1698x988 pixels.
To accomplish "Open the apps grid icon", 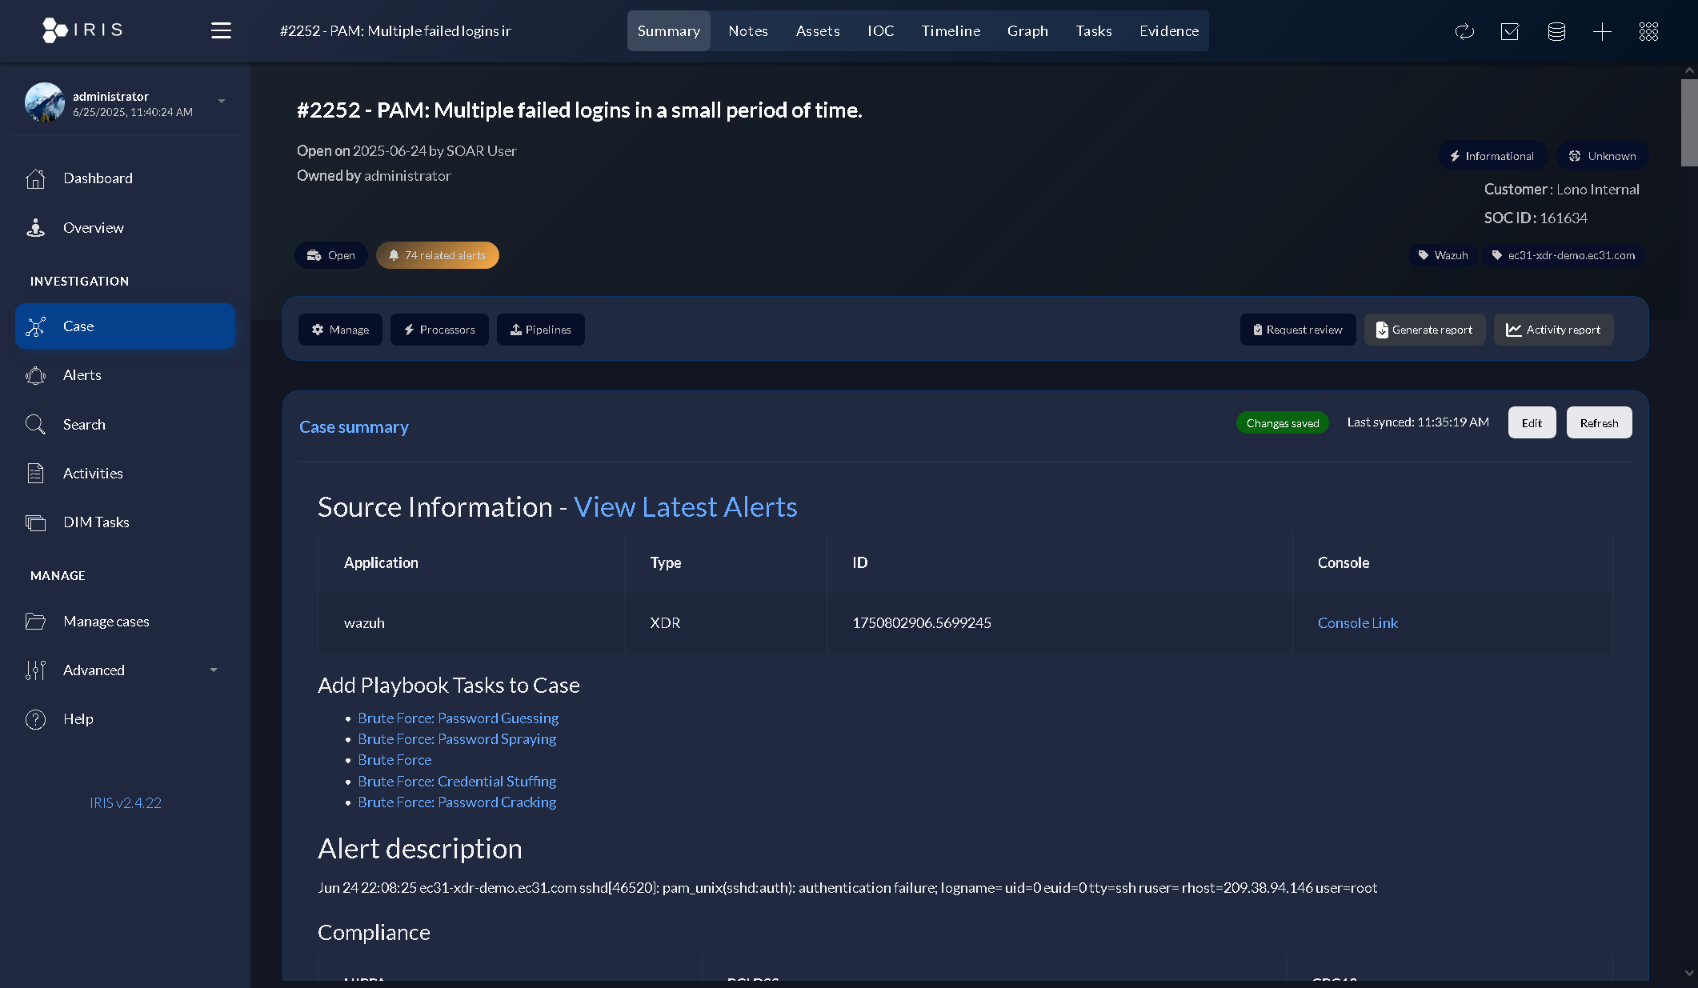I will (1649, 32).
